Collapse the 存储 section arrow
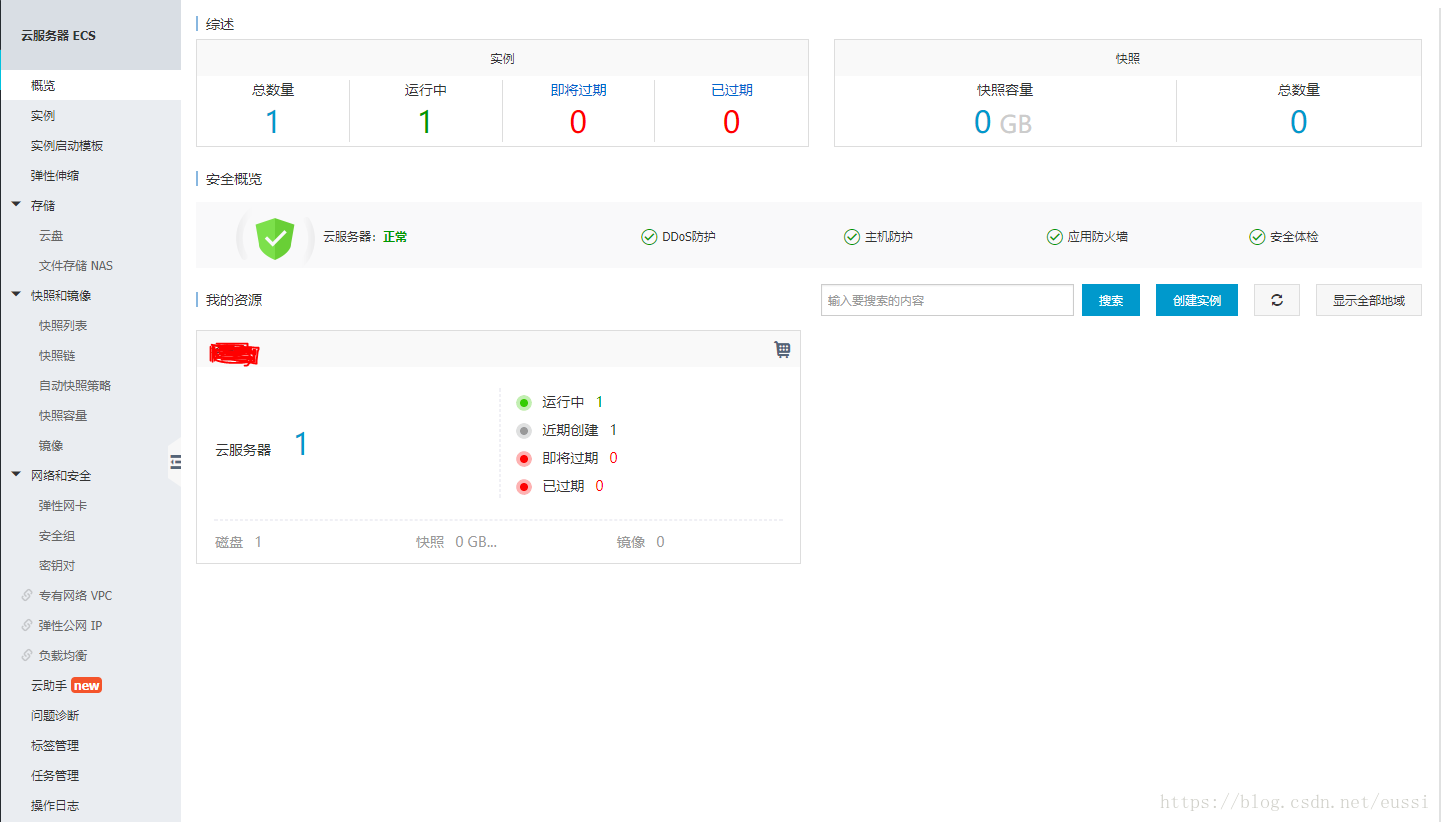The image size is (1441, 822). 16,205
